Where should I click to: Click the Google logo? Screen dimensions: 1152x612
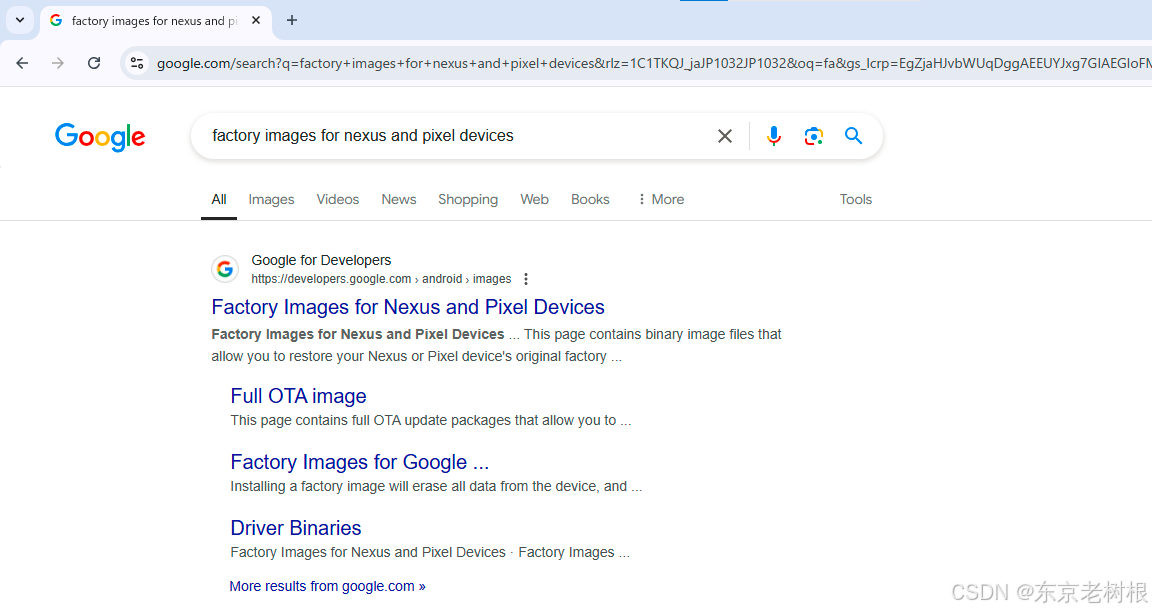point(100,137)
